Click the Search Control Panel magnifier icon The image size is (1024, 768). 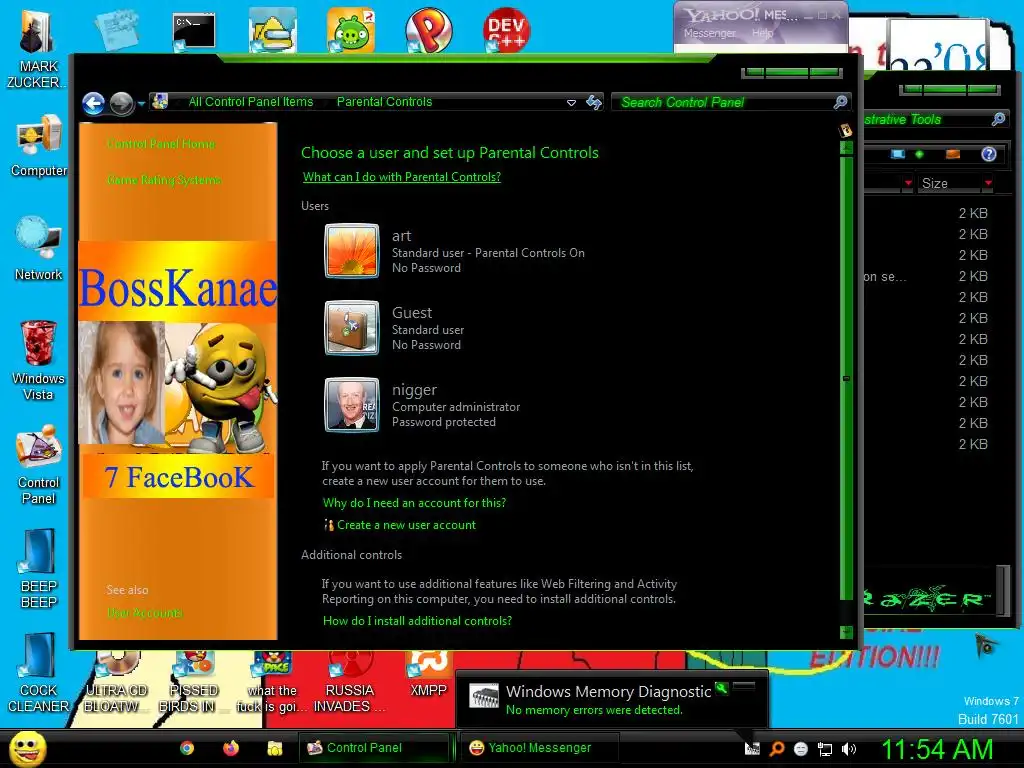point(840,102)
